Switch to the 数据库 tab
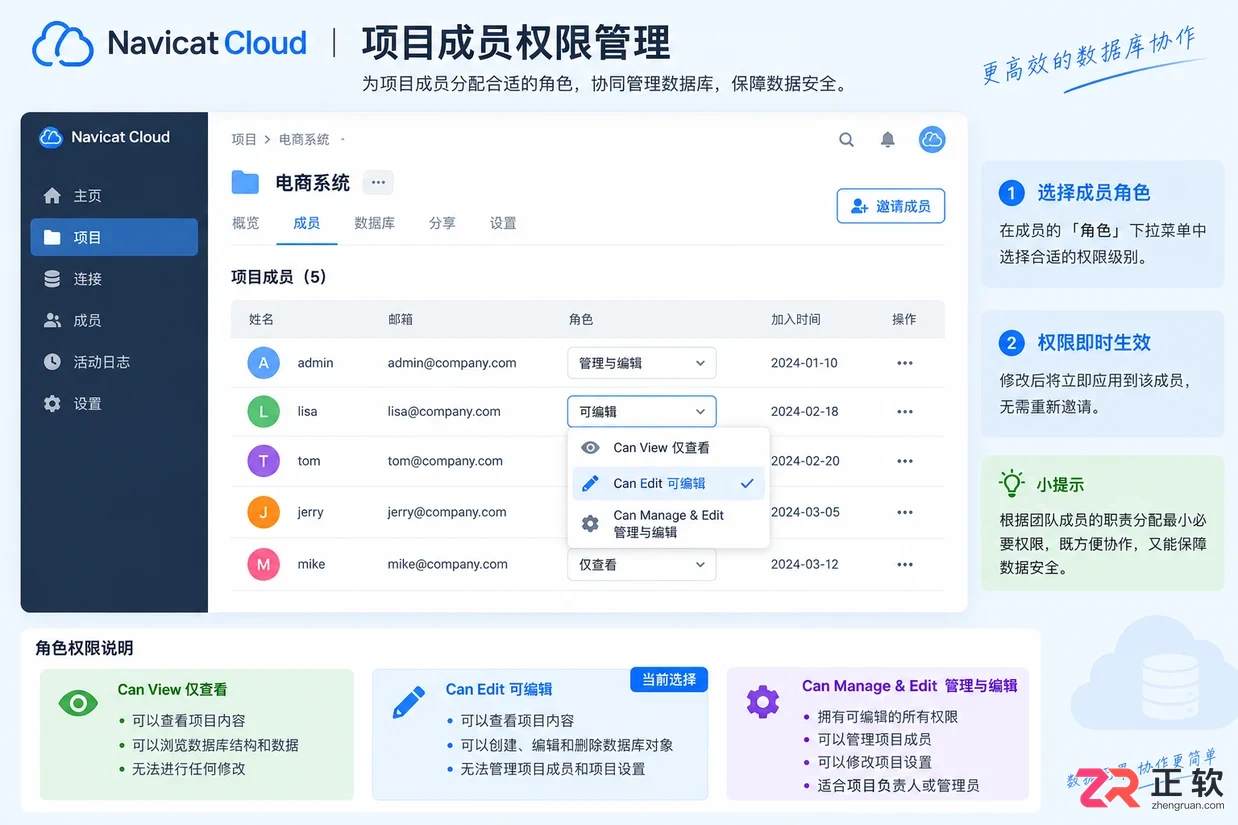 [375, 223]
